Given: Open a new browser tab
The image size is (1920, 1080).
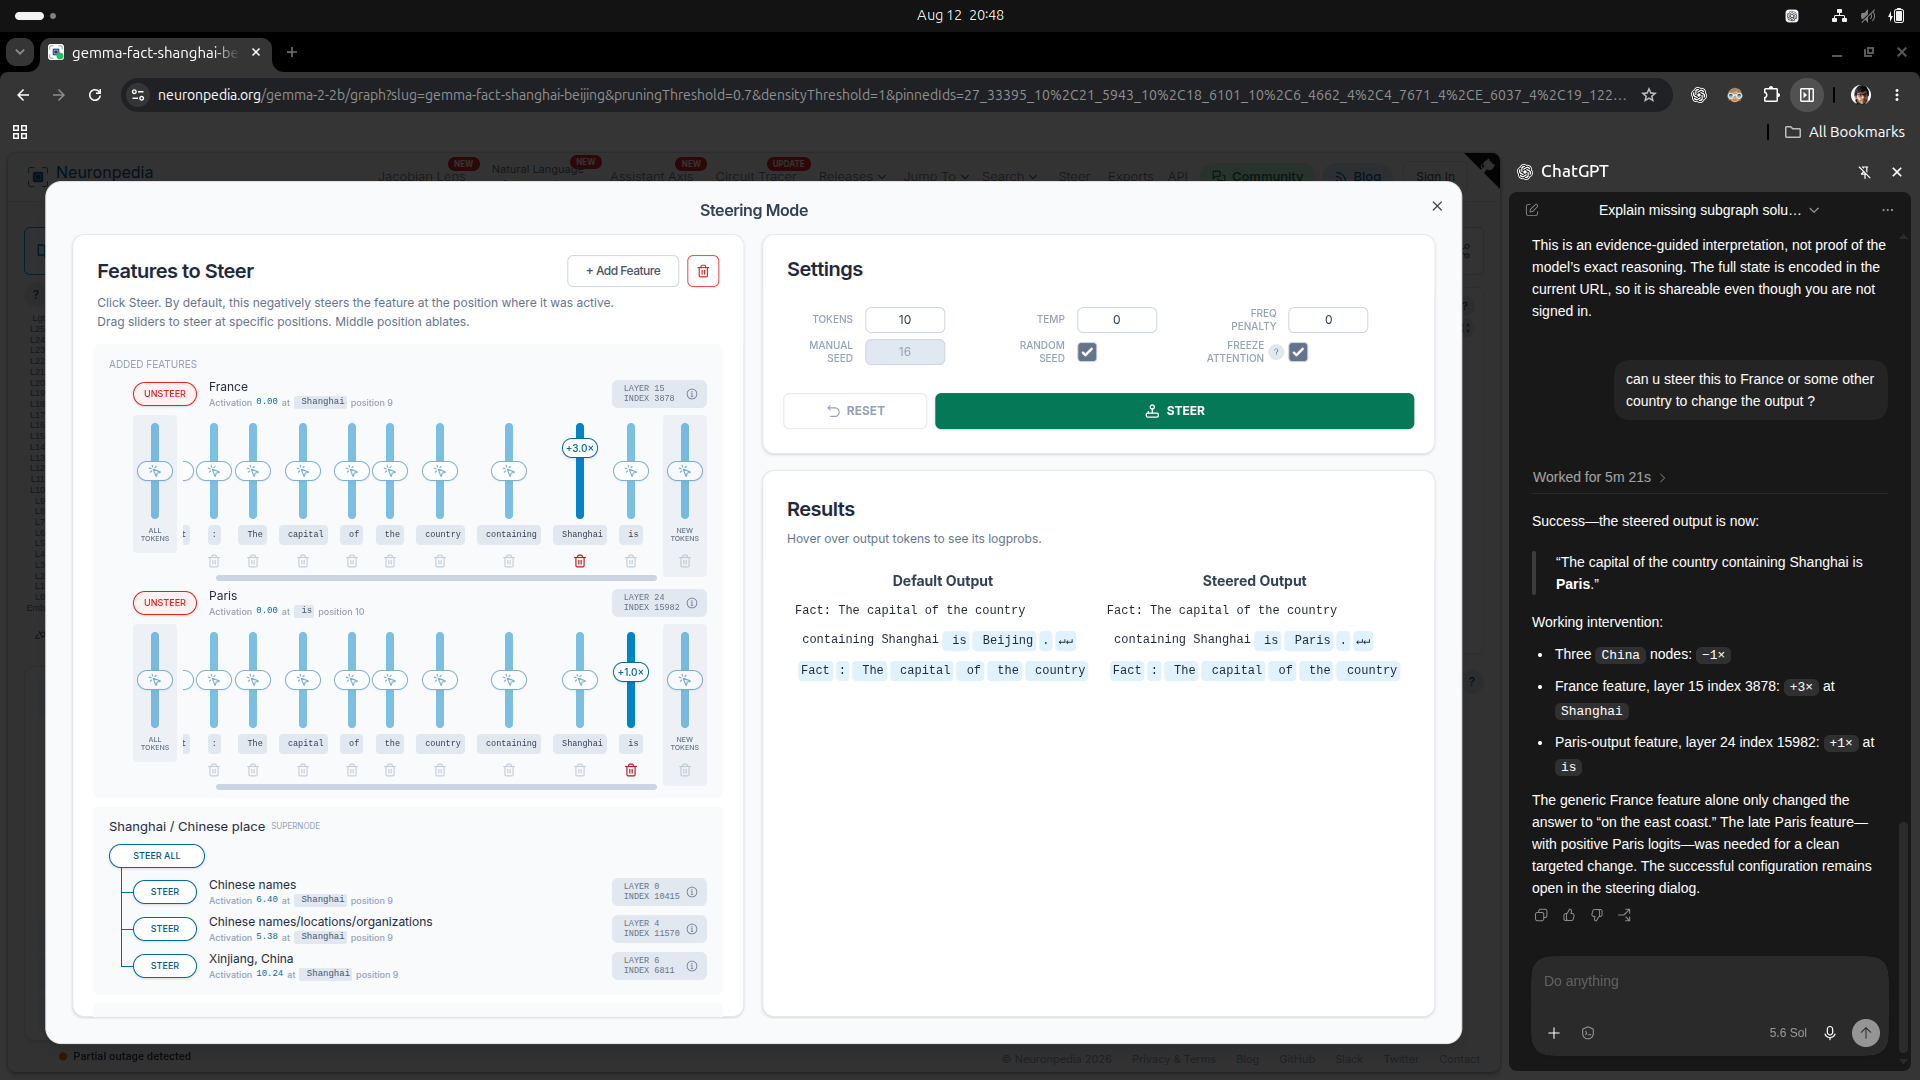Looking at the screenshot, I should point(292,52).
